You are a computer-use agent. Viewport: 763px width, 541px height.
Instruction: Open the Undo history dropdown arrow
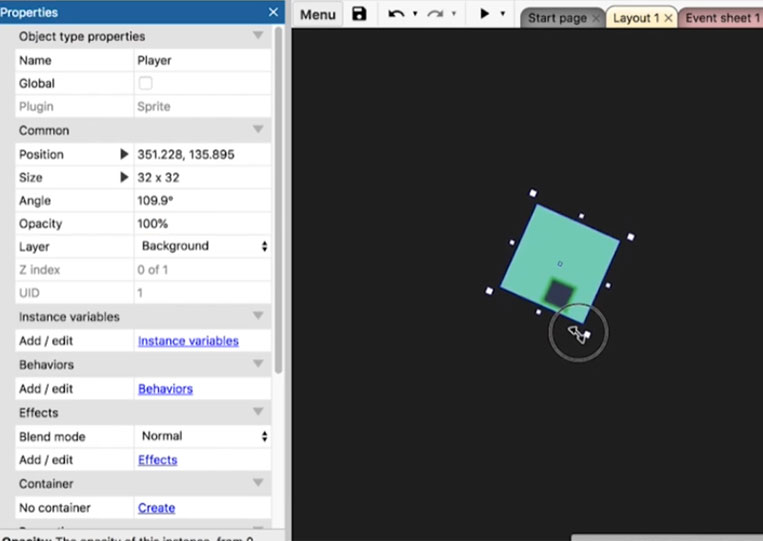[415, 14]
